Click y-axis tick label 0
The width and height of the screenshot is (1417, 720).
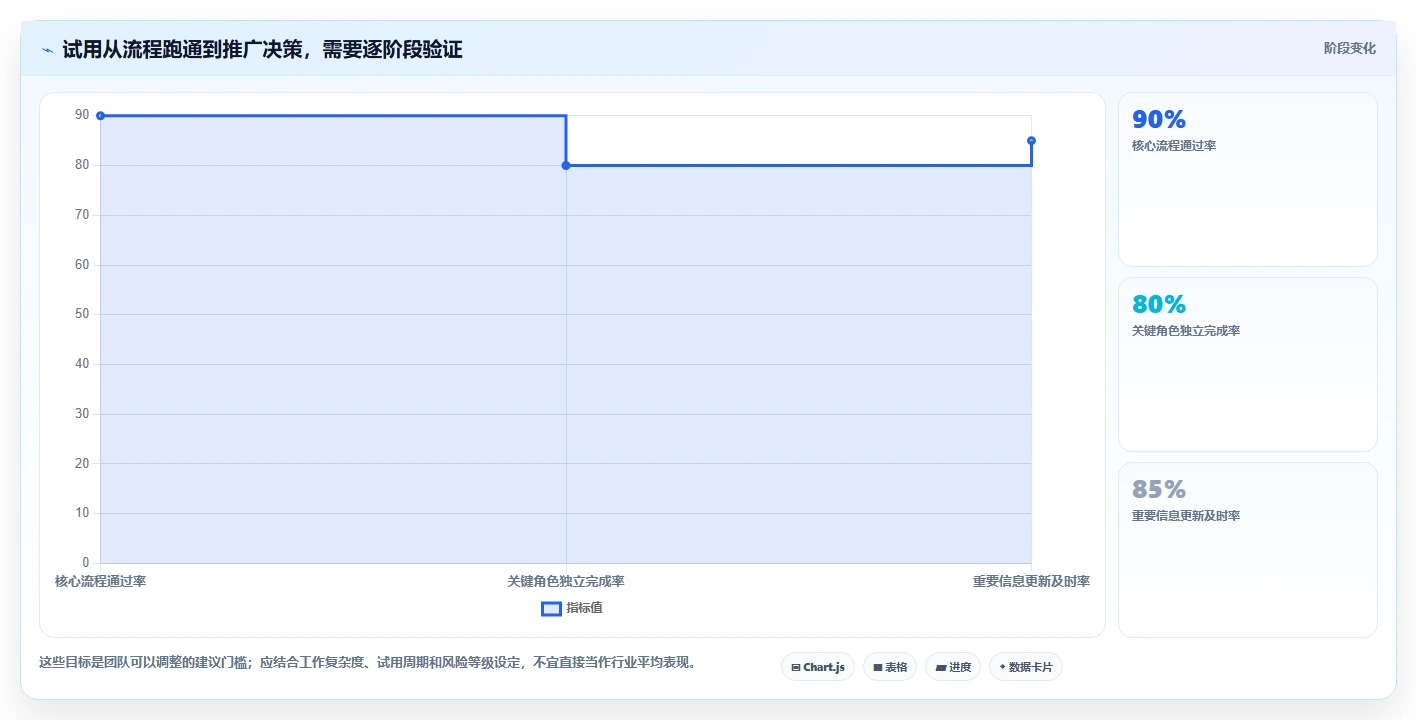pyautogui.click(x=86, y=563)
